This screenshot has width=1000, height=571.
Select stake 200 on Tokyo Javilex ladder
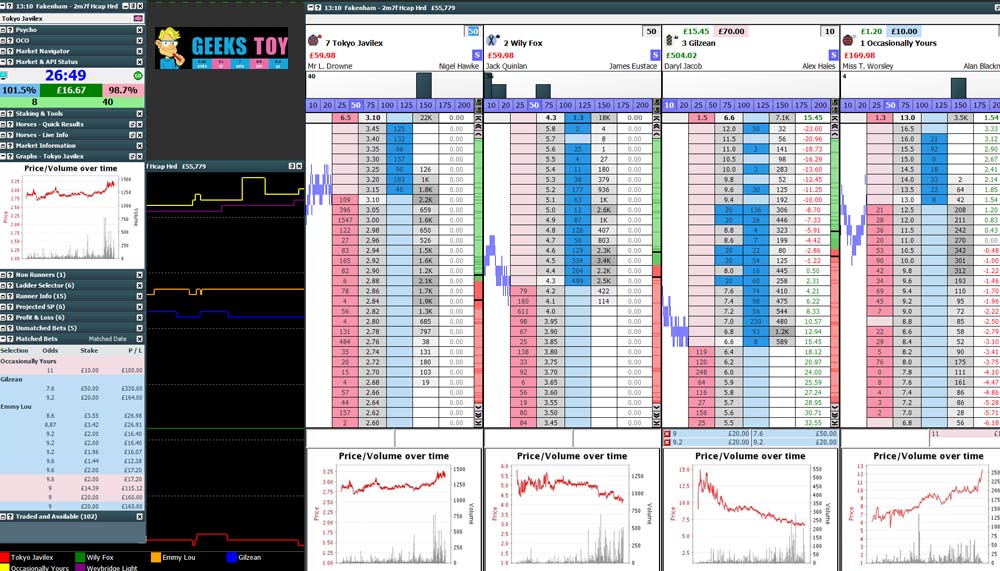point(464,105)
